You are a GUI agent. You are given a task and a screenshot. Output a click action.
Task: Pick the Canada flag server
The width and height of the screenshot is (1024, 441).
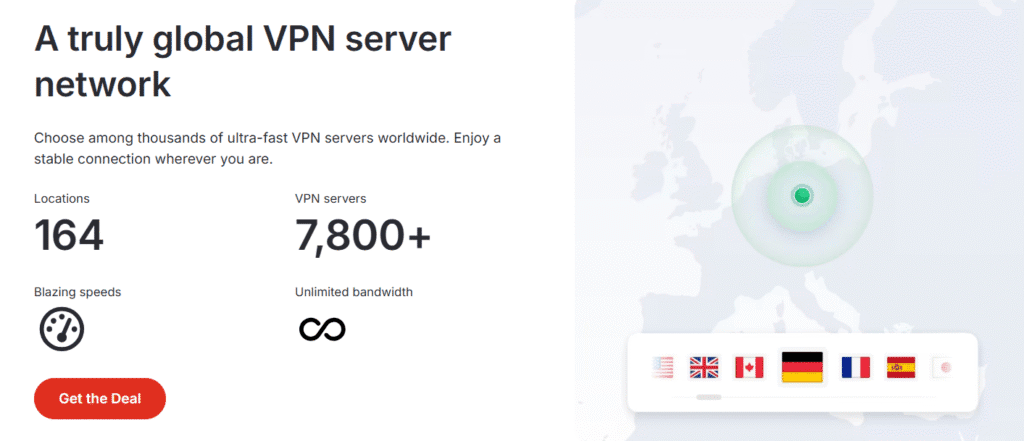pos(749,367)
